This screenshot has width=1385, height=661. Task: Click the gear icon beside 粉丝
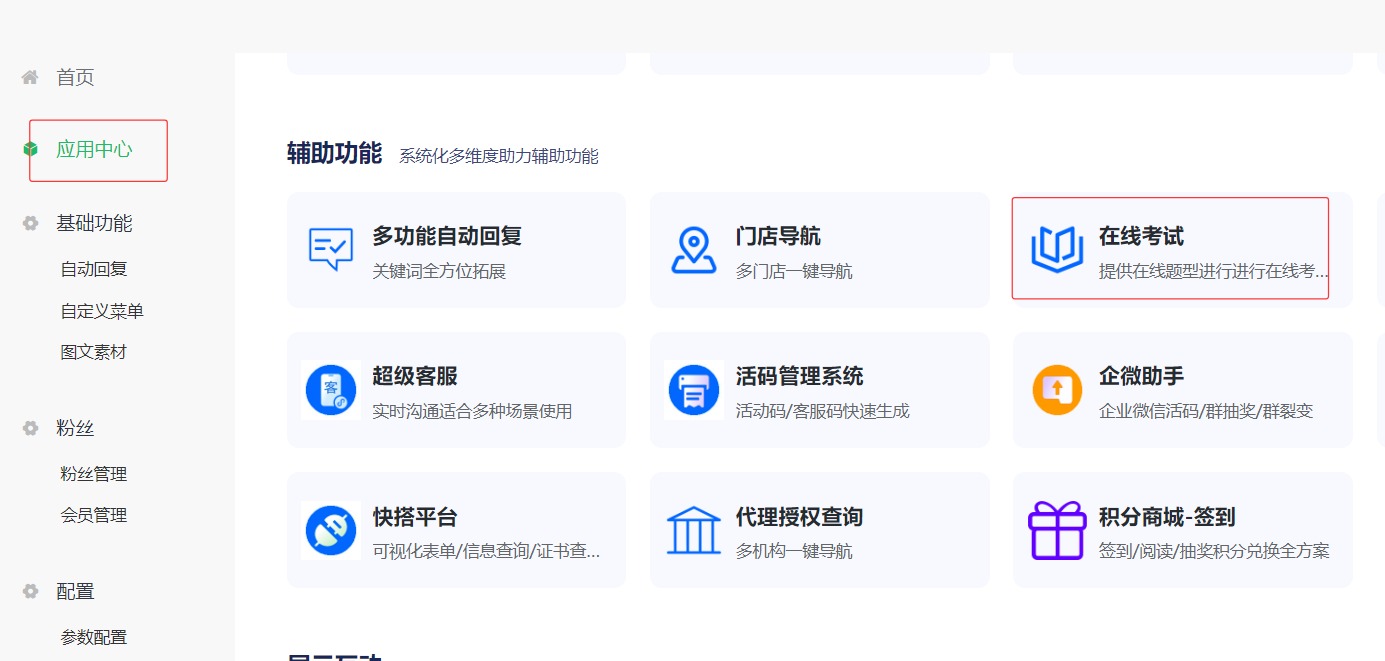(31, 428)
